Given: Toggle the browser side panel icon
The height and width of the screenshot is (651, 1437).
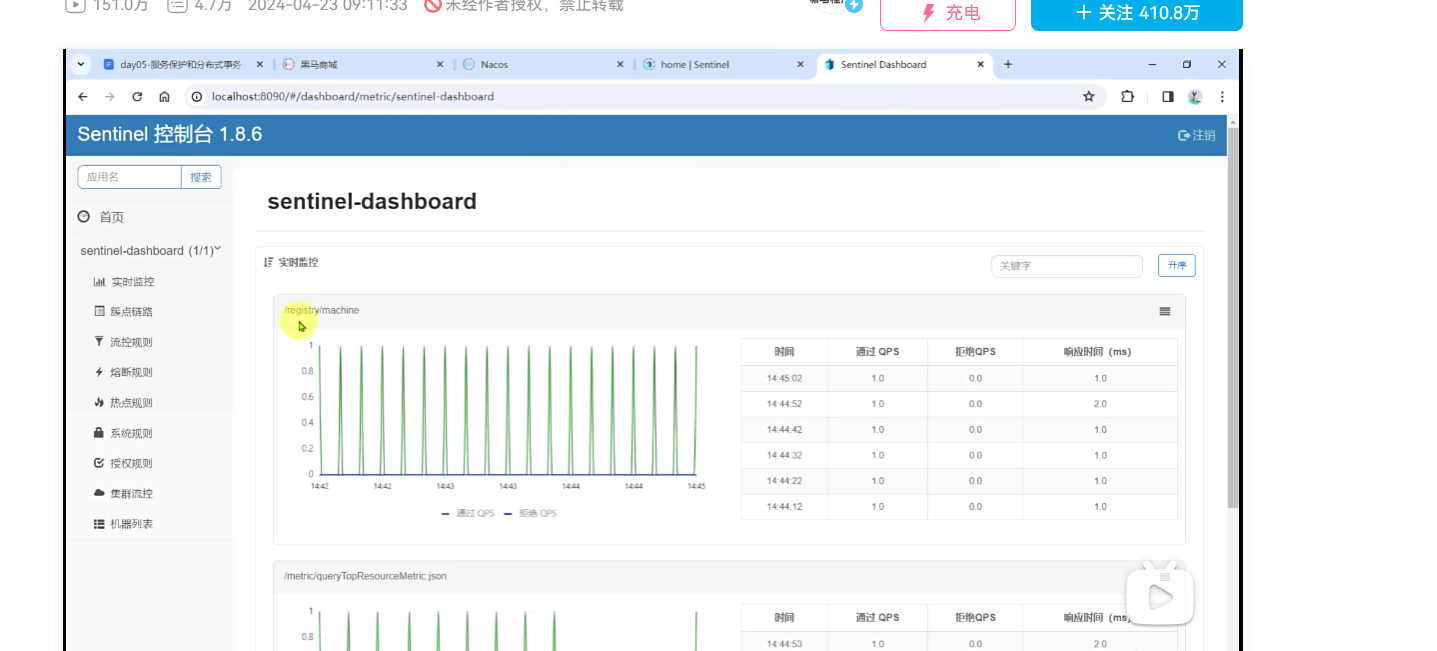Looking at the screenshot, I should pos(1167,97).
